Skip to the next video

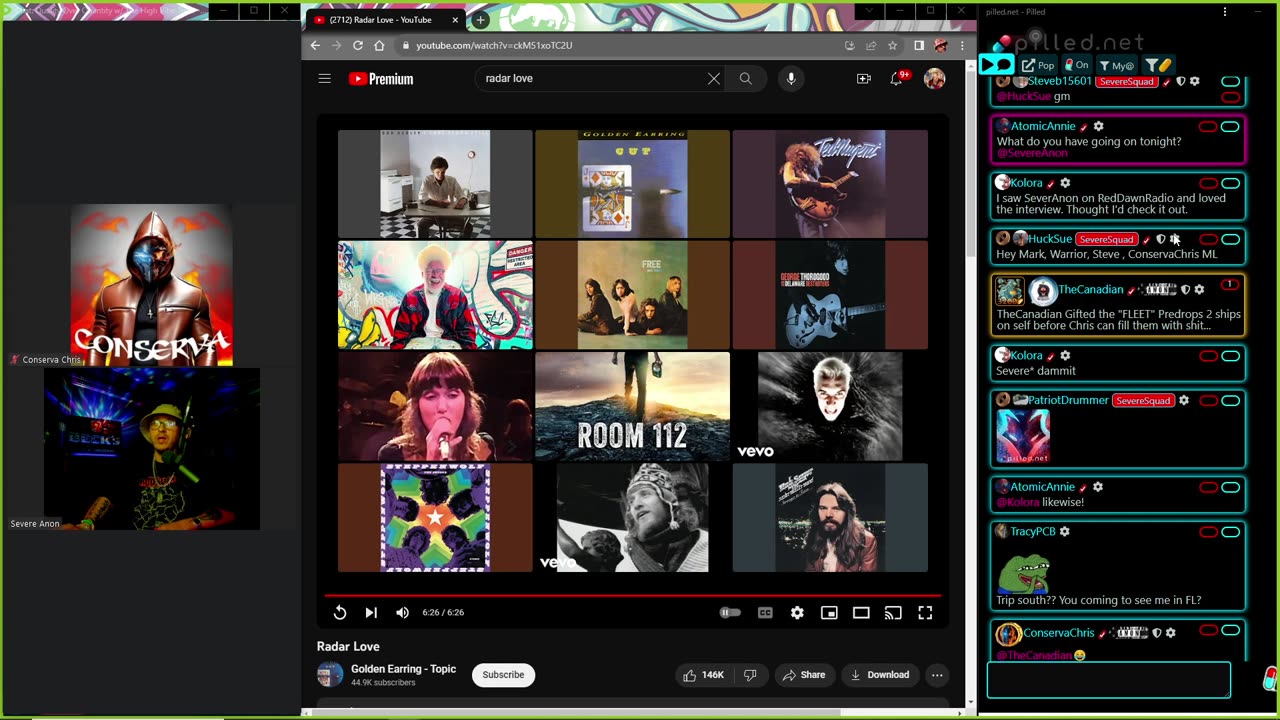point(371,613)
